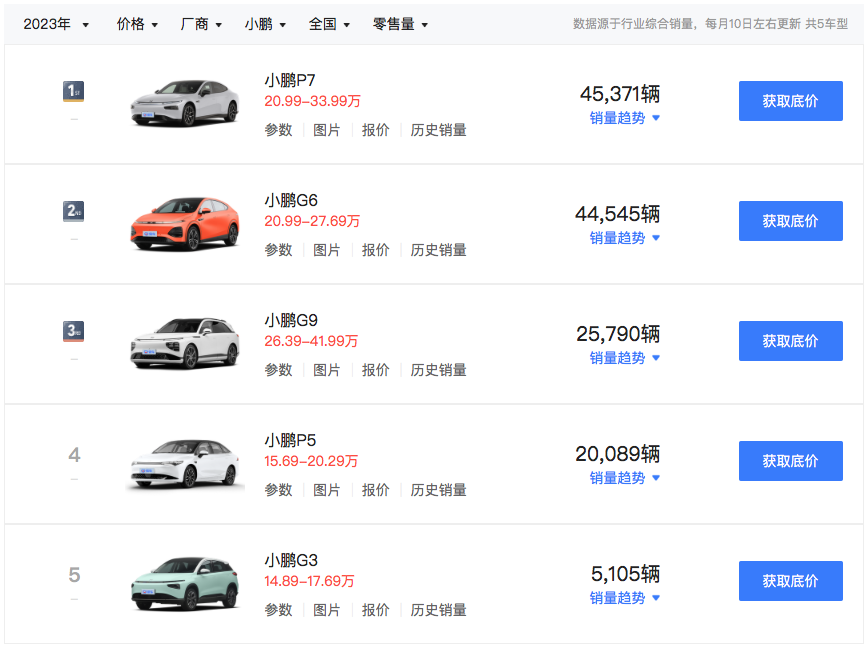Expand the 小鹏 brand filter
The width and height of the screenshot is (868, 648).
[265, 24]
